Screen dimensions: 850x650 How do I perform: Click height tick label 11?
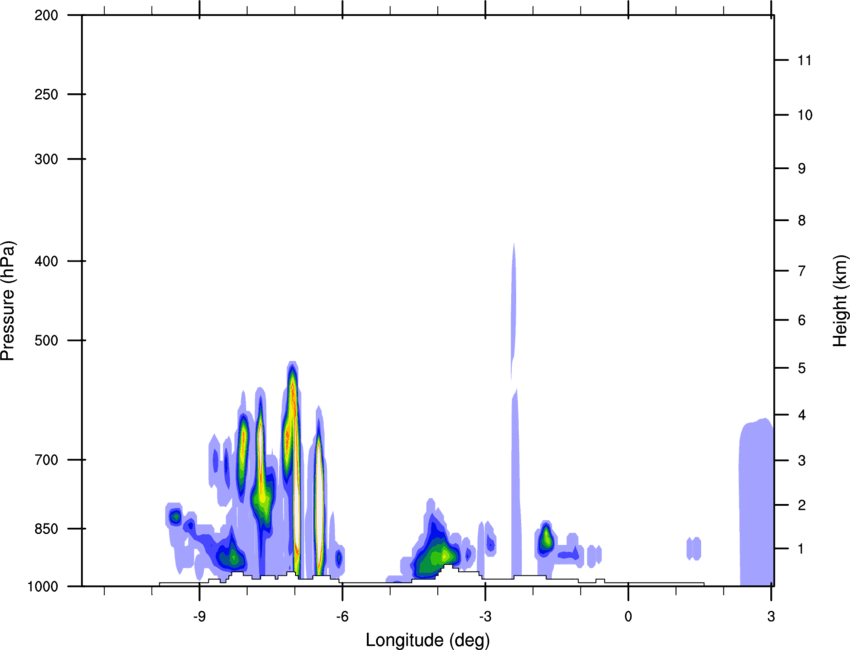tap(804, 60)
